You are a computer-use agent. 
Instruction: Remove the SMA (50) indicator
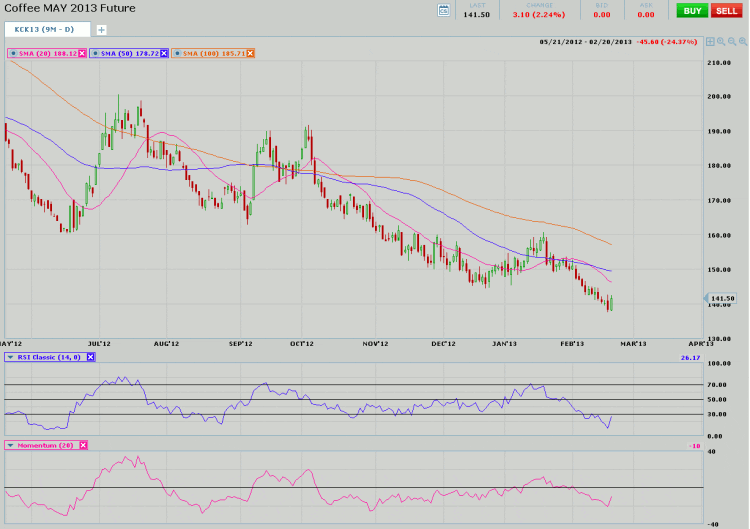[x=164, y=53]
